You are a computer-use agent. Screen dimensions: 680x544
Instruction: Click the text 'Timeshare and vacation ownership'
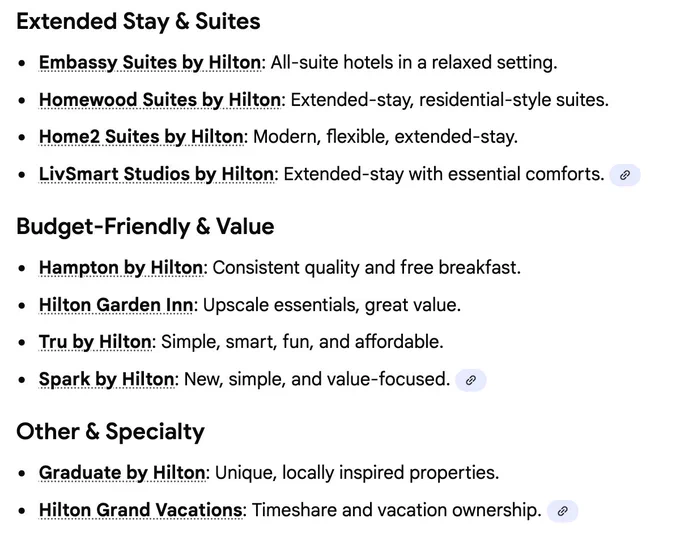(394, 510)
